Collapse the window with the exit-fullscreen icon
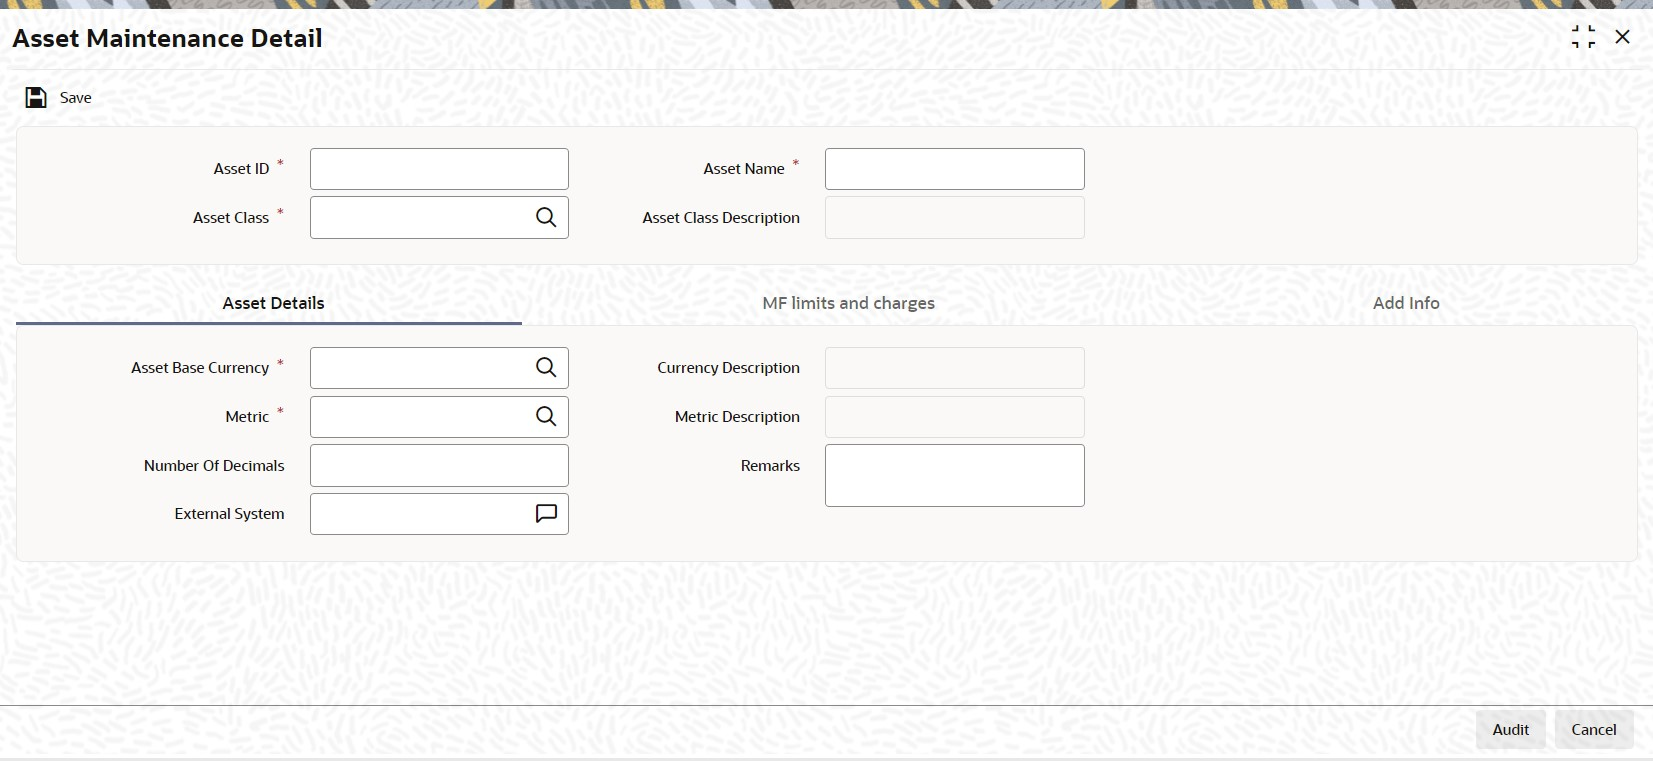This screenshot has width=1653, height=761. 1583,37
